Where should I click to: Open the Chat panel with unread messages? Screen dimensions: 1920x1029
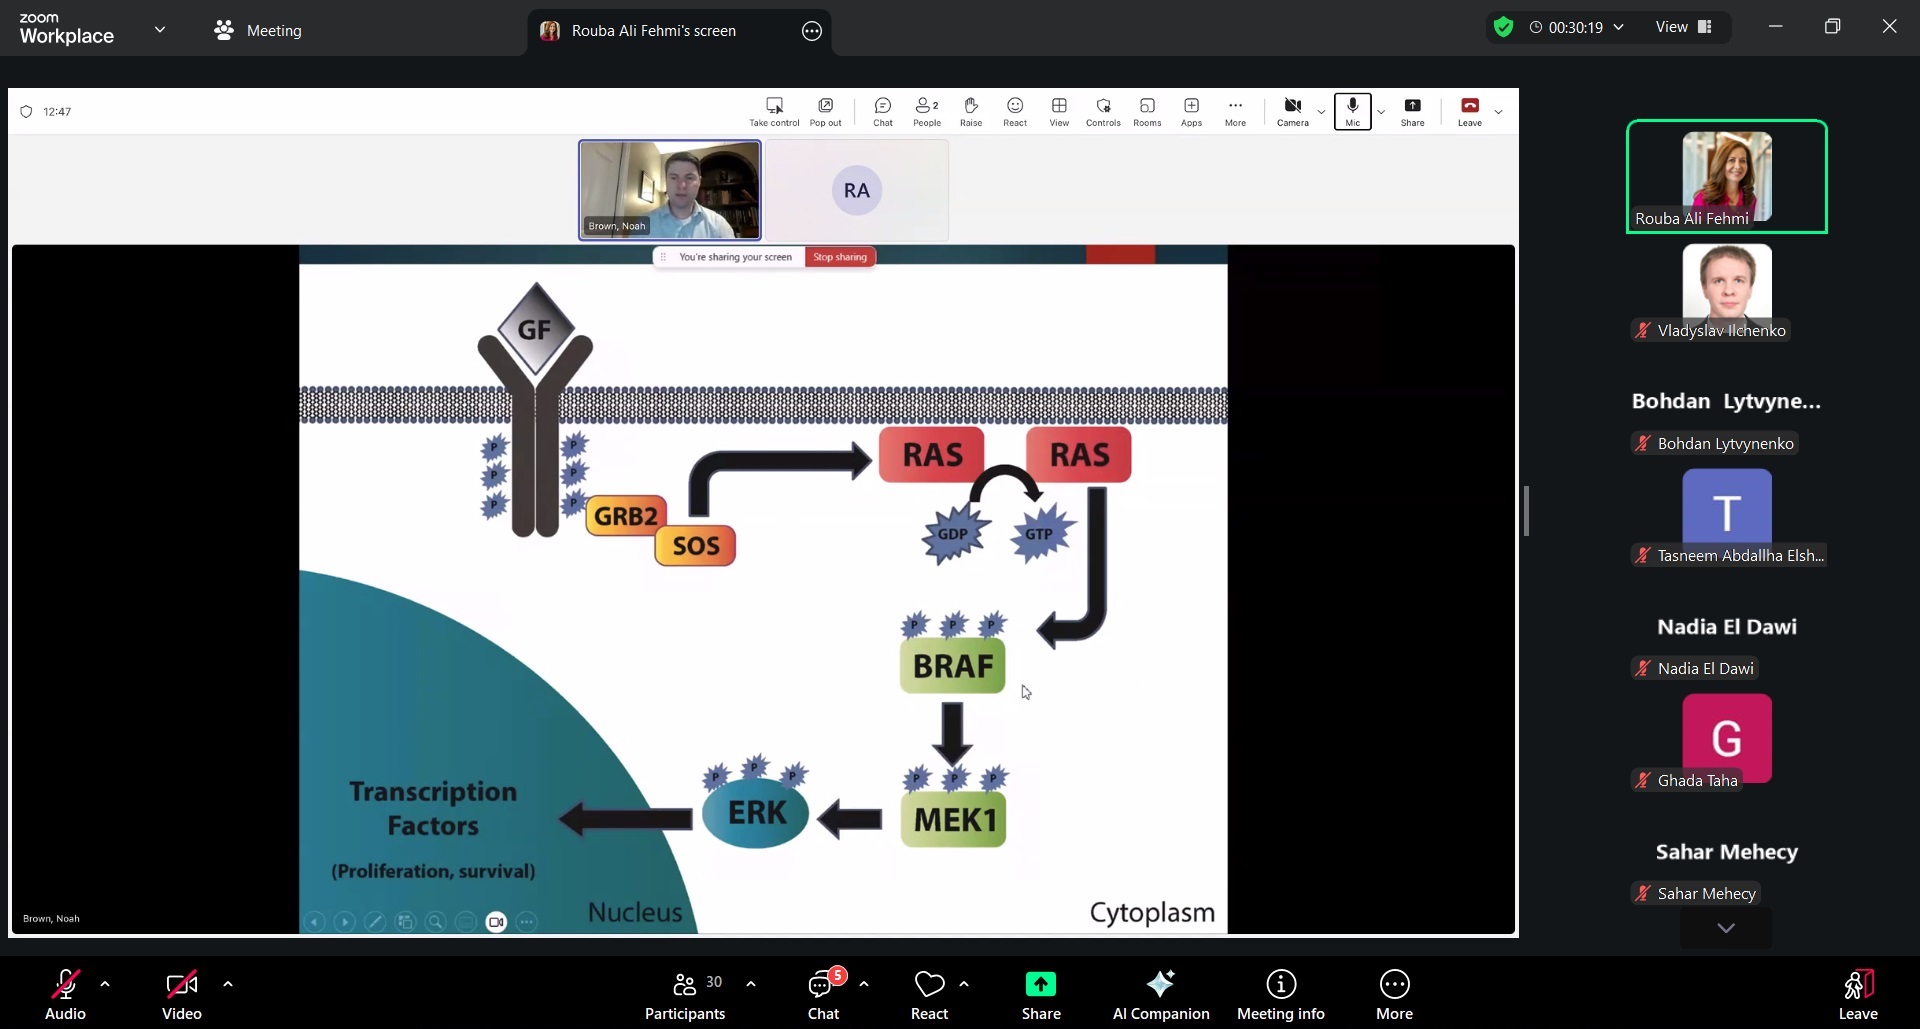pyautogui.click(x=822, y=995)
